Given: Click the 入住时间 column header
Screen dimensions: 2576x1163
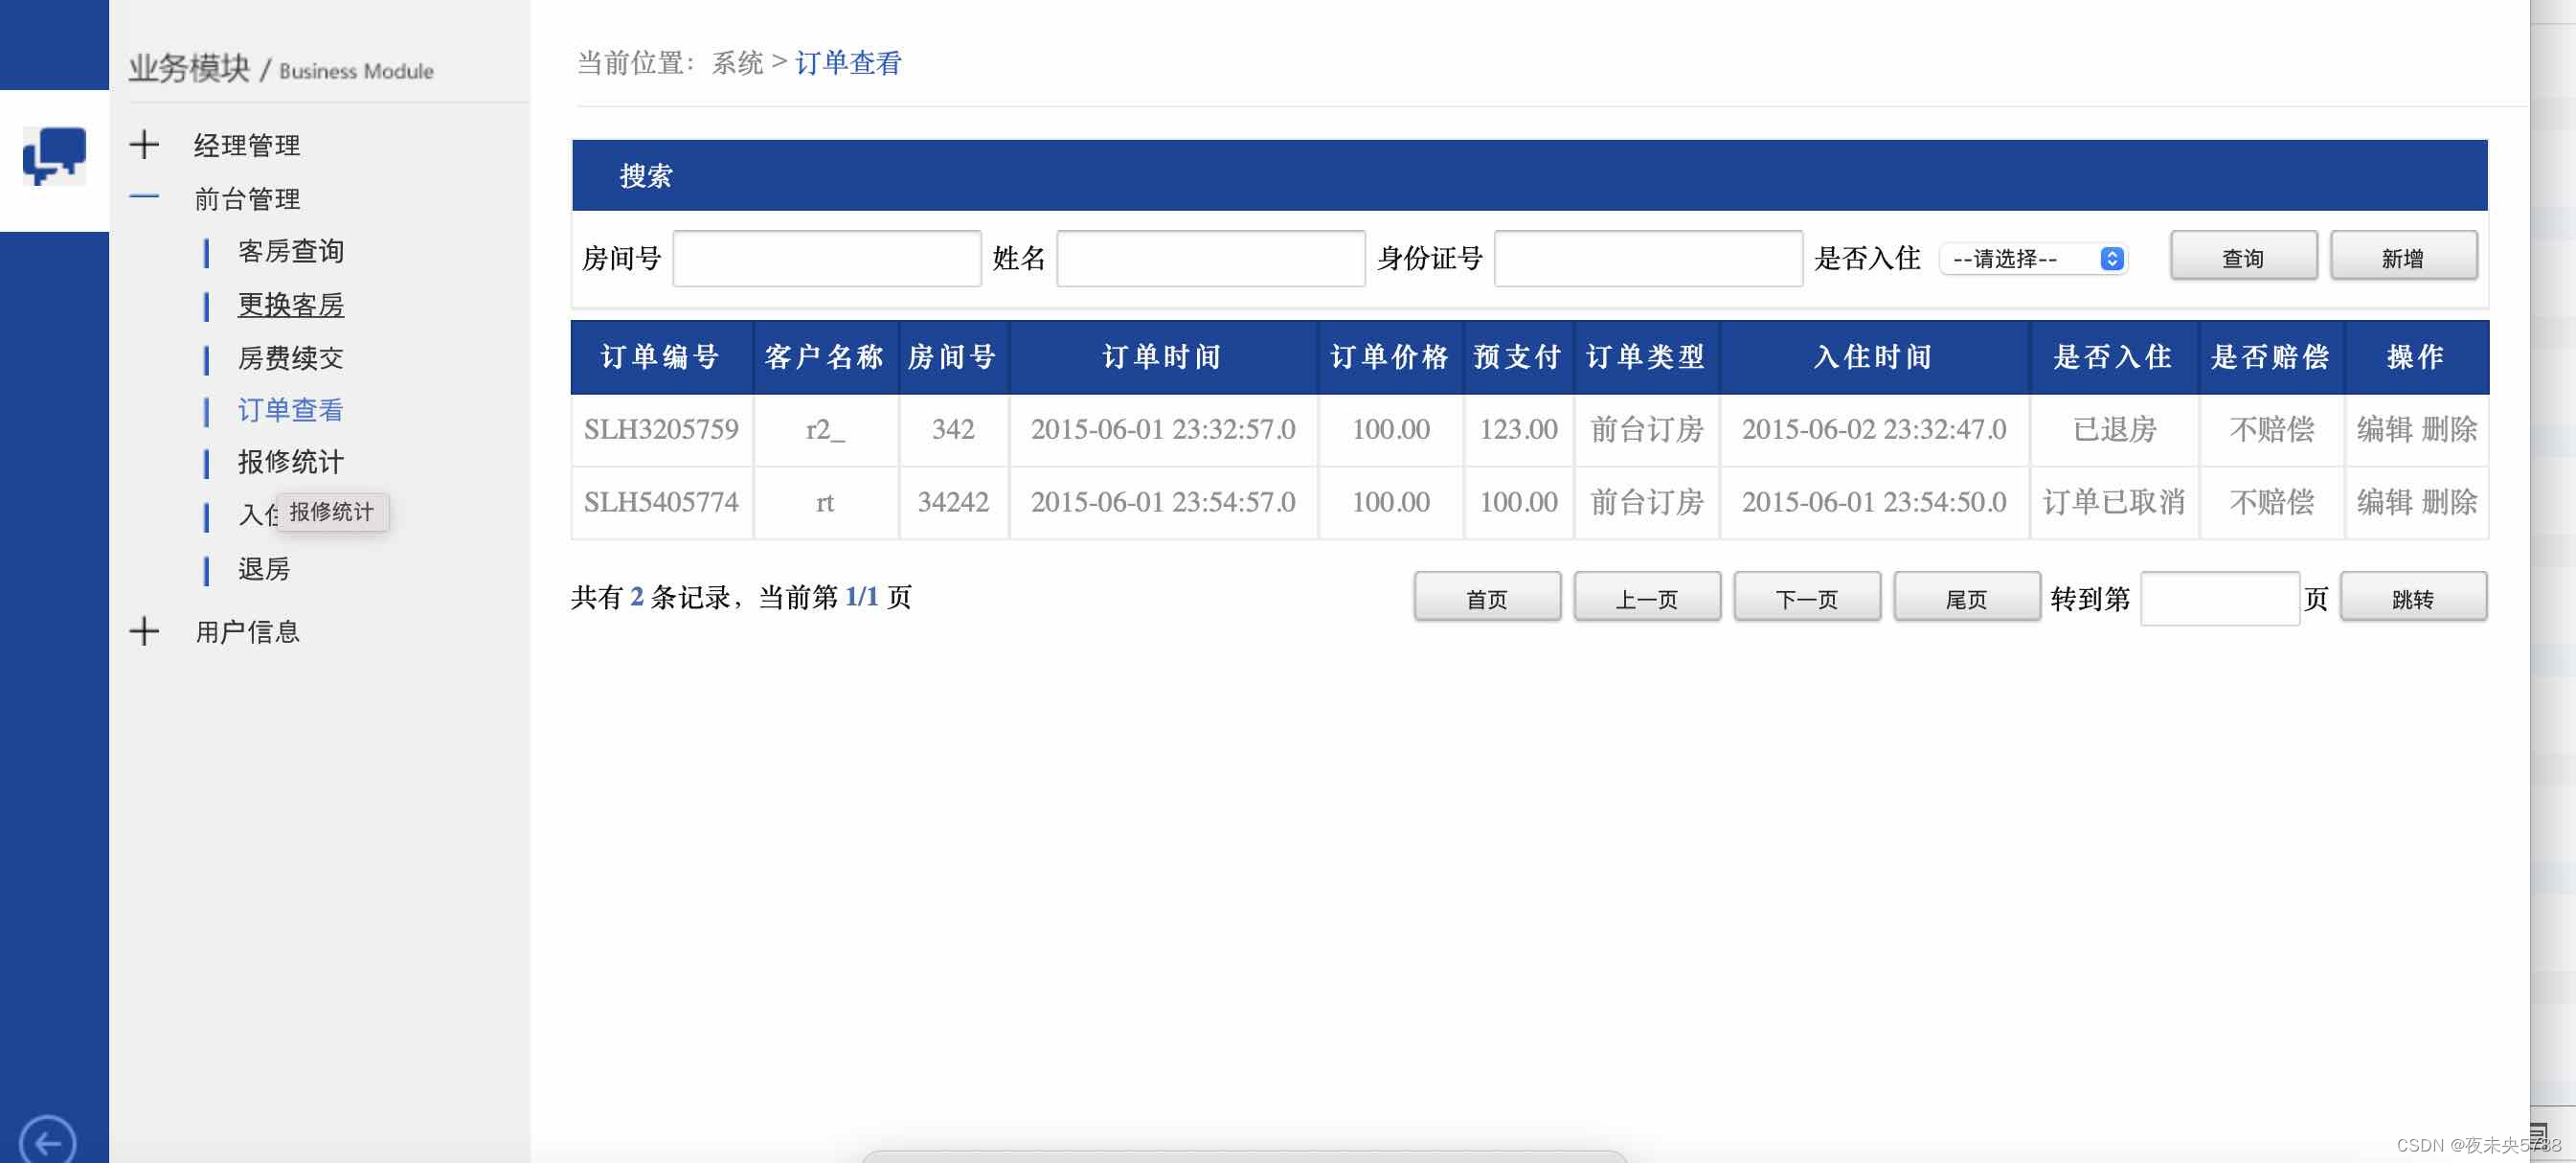Looking at the screenshot, I should coord(1874,357).
